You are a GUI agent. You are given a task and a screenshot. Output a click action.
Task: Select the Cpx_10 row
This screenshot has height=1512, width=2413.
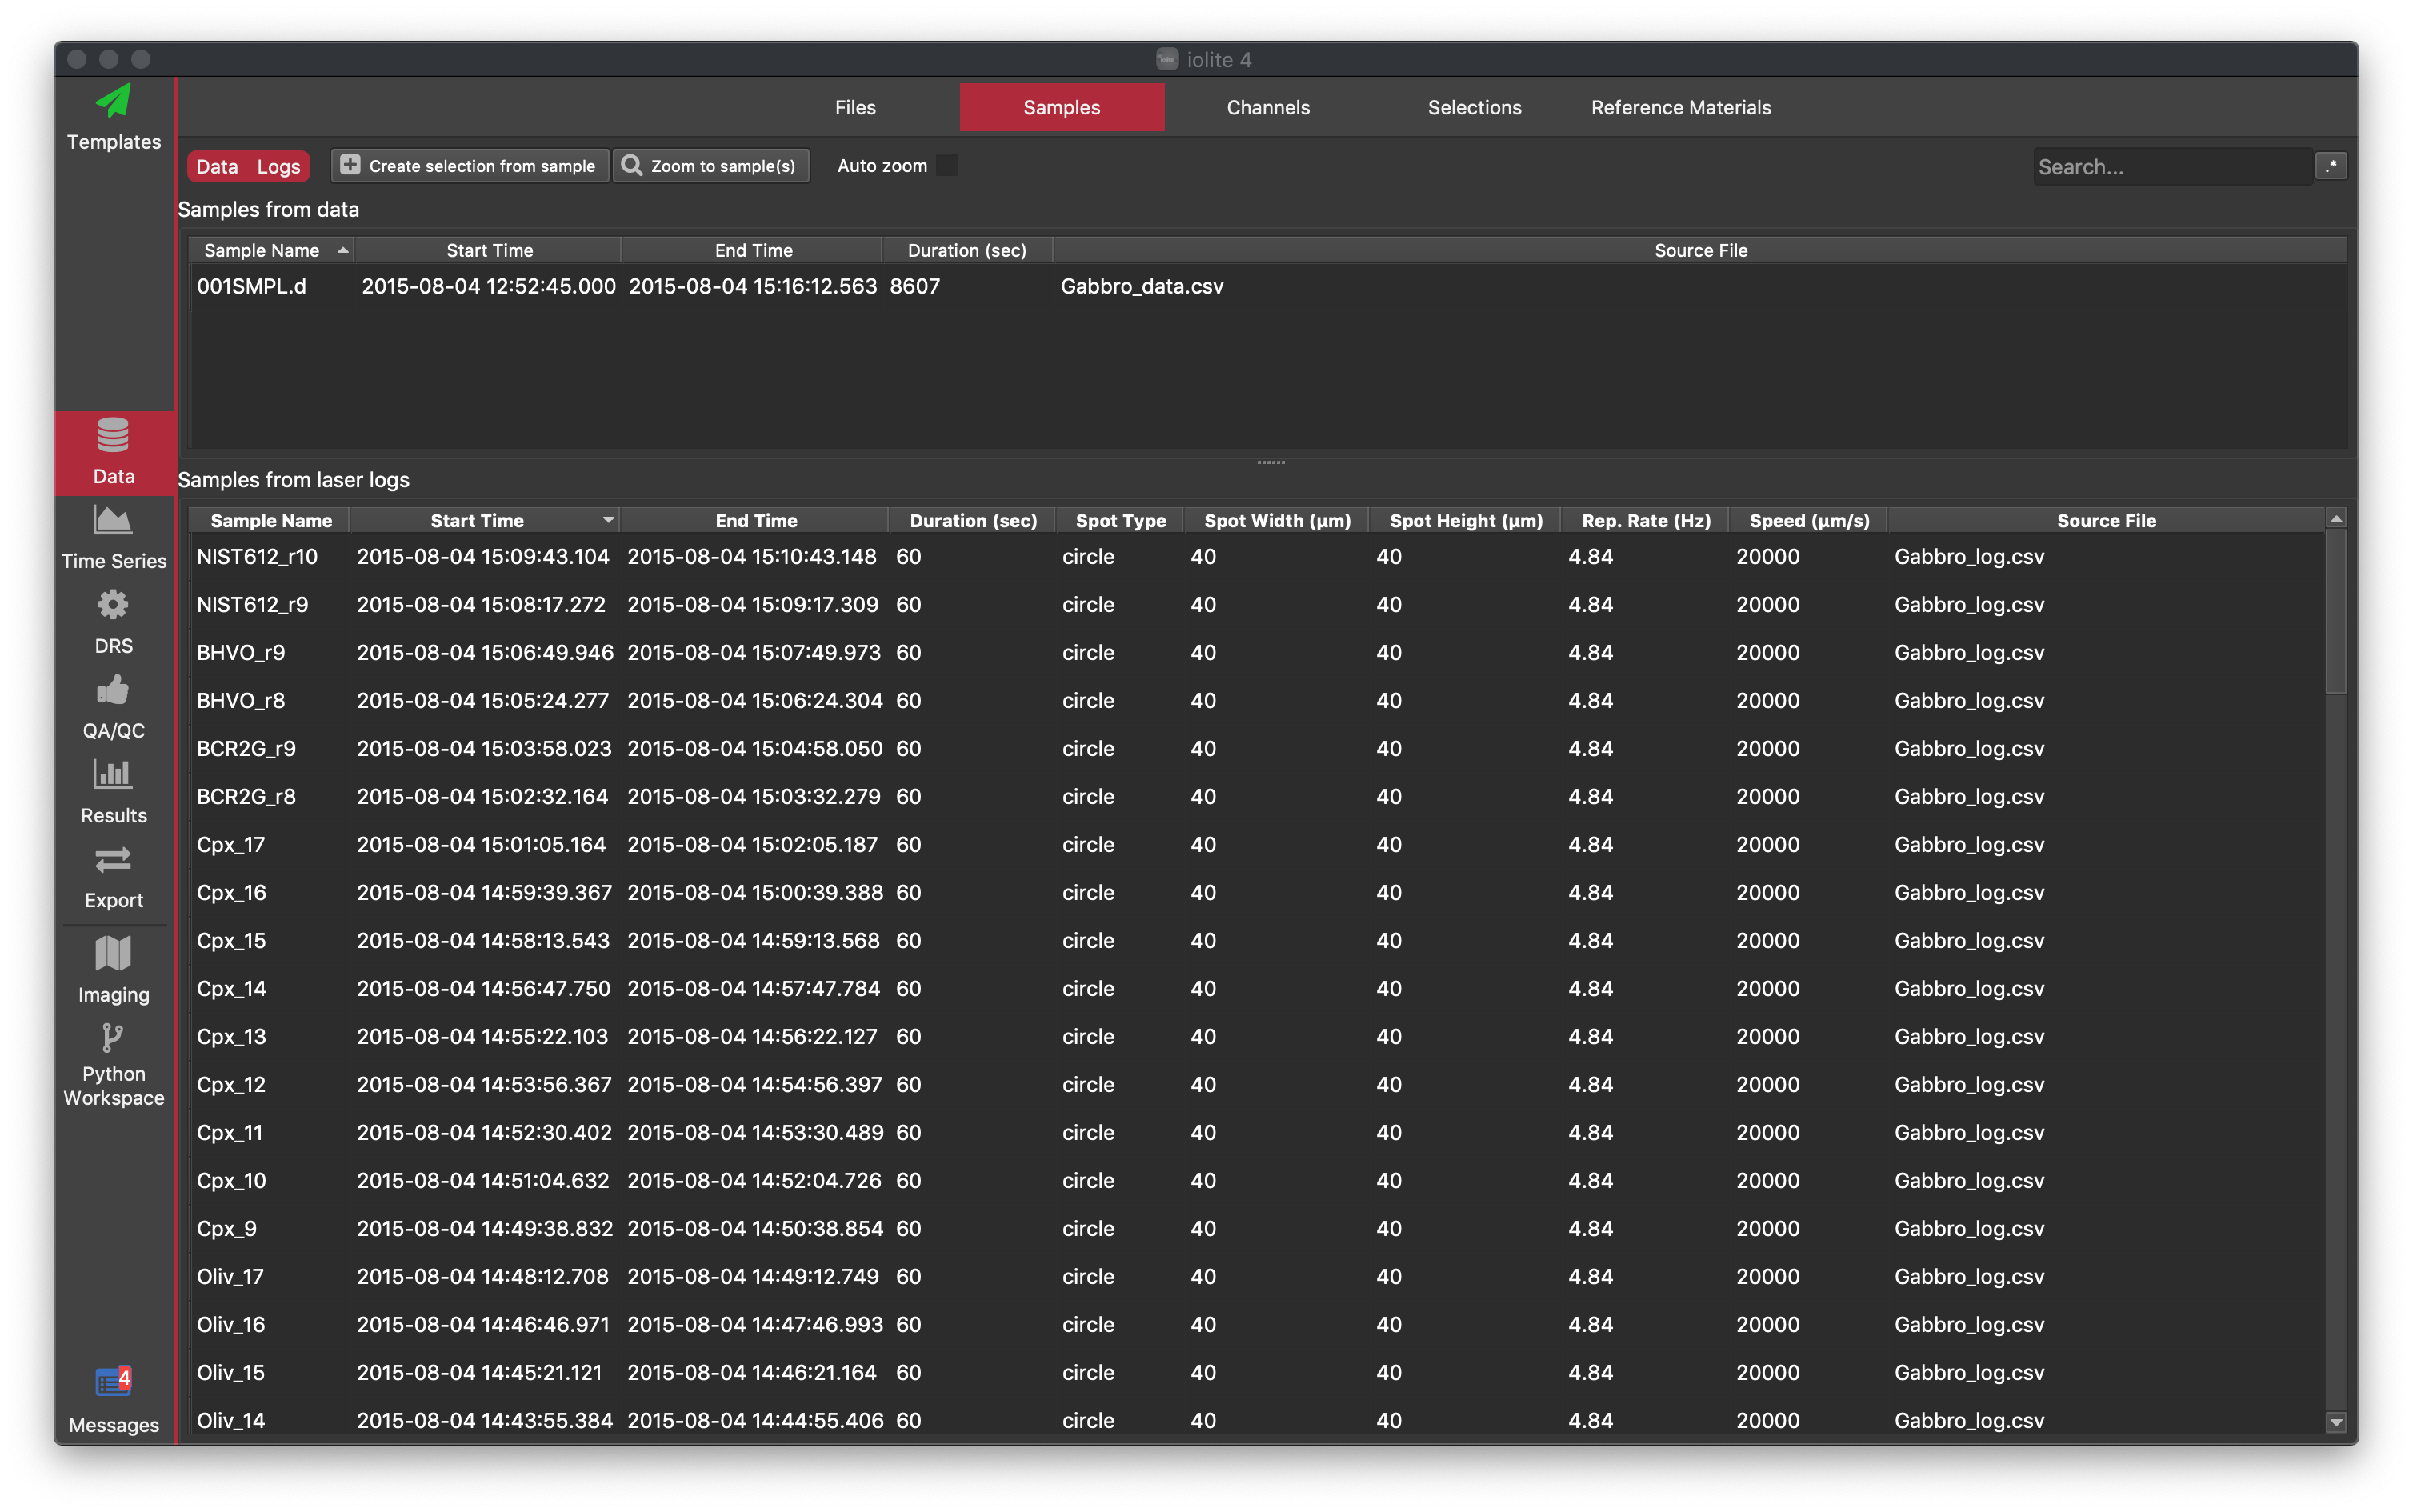click(x=1257, y=1180)
